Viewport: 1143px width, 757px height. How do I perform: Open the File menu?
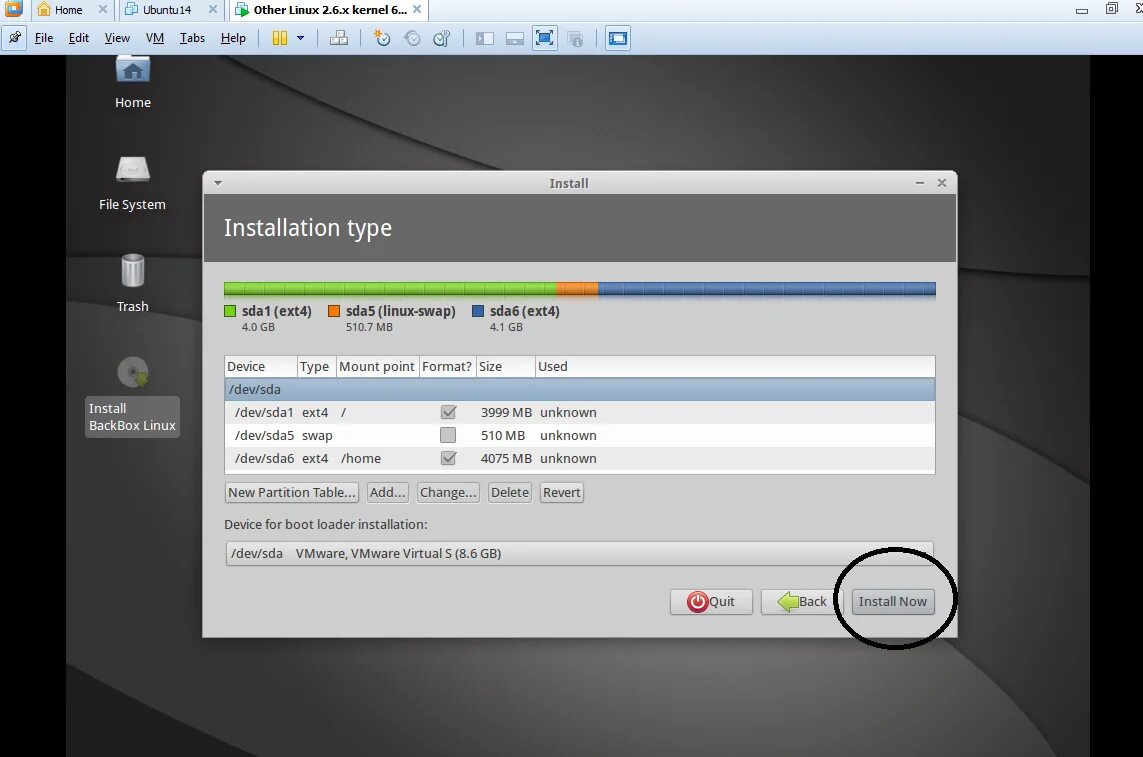click(x=44, y=38)
